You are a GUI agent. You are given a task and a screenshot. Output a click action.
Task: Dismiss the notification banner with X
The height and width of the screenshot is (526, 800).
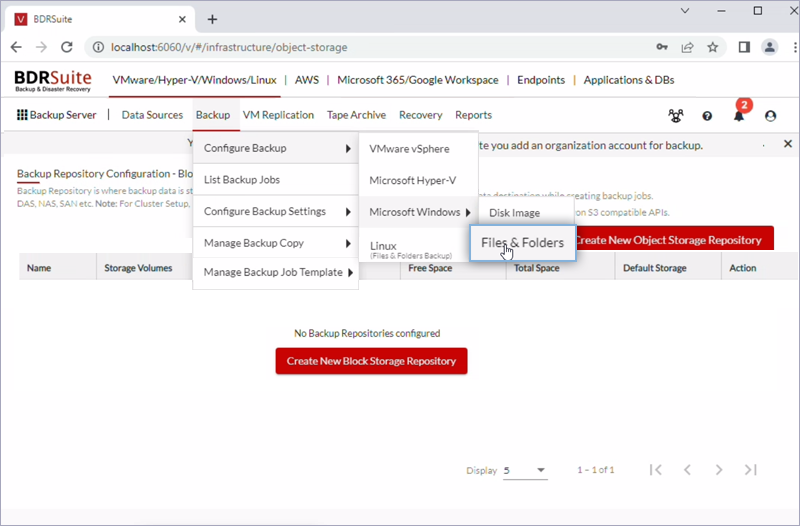point(788,144)
